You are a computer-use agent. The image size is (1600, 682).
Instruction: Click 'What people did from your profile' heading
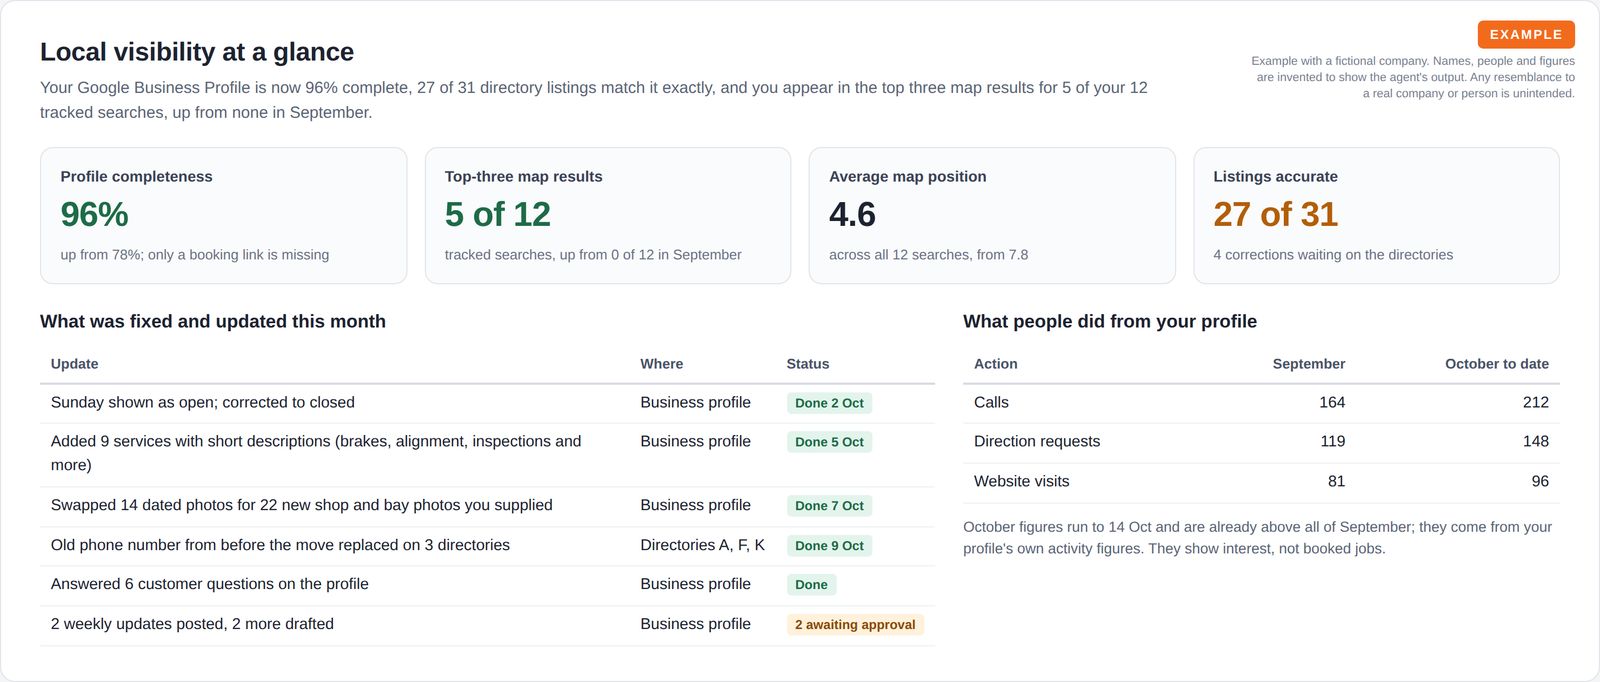tap(1110, 321)
